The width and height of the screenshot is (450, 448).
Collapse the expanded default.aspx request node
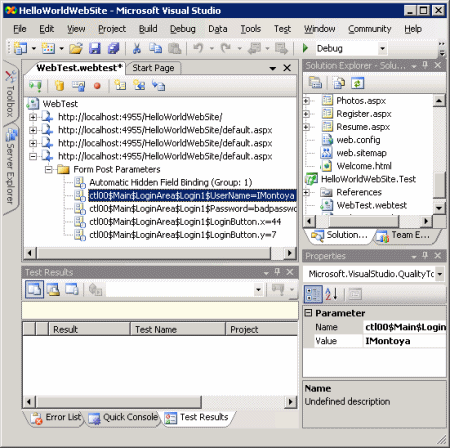[x=33, y=156]
